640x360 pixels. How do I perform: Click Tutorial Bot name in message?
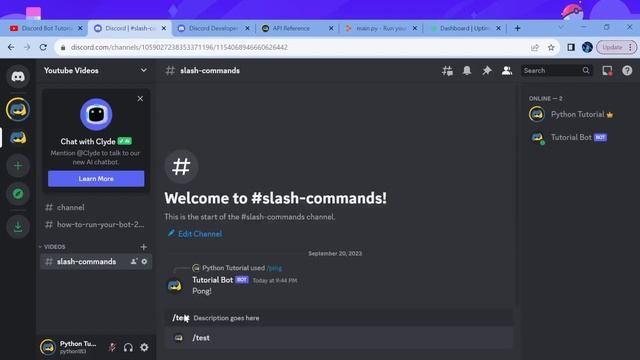[x=212, y=280]
